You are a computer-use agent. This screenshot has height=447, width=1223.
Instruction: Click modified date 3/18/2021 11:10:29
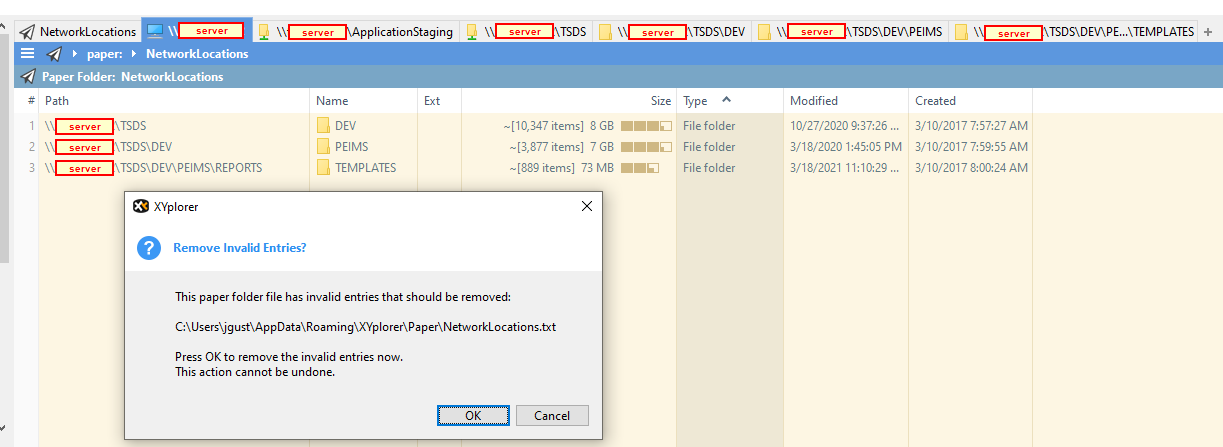pyautogui.click(x=846, y=168)
